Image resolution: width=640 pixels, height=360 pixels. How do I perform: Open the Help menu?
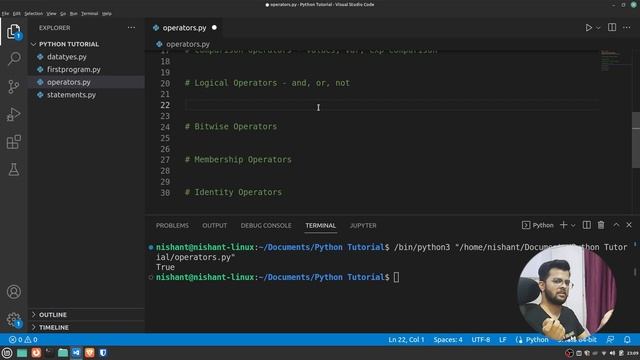tap(107, 13)
